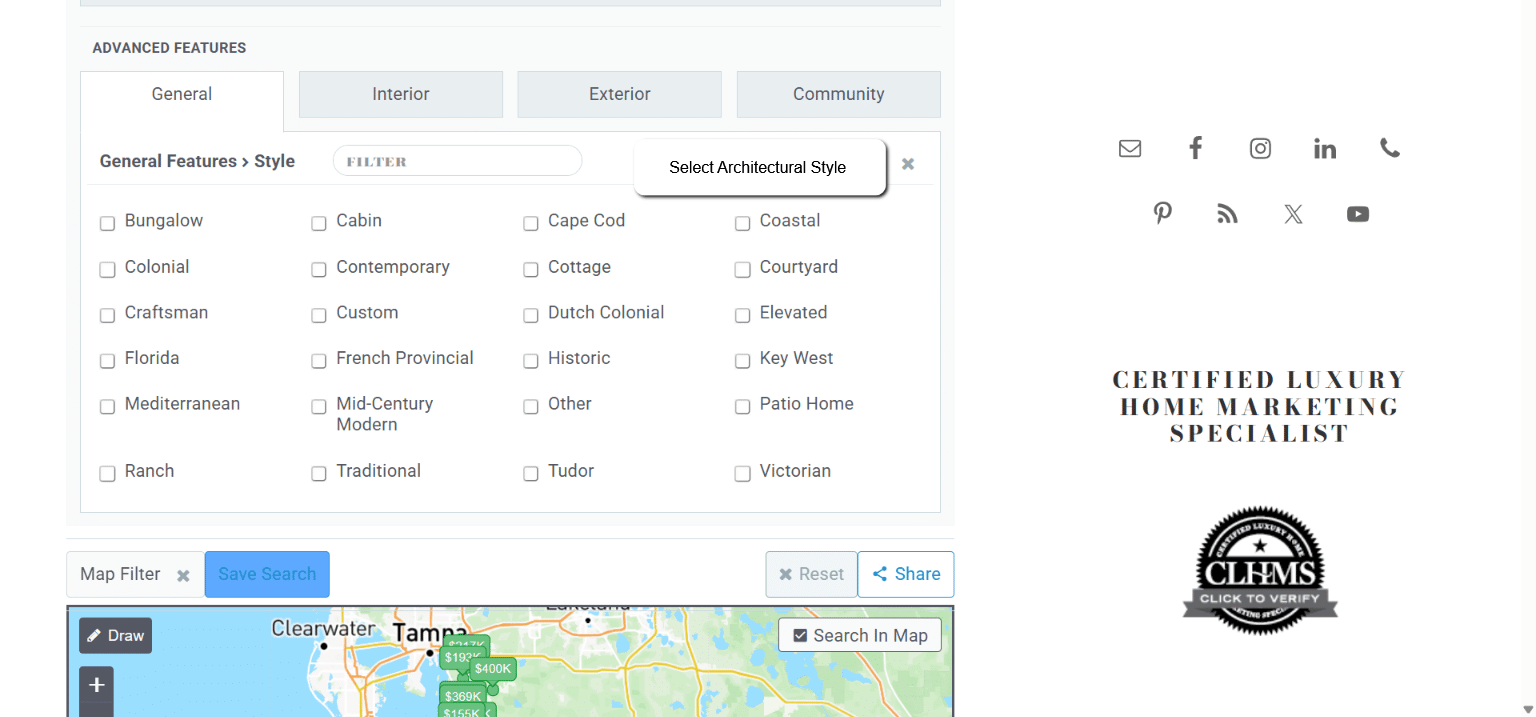The image size is (1536, 717).
Task: Check the Bungalow style checkbox
Action: [x=107, y=223]
